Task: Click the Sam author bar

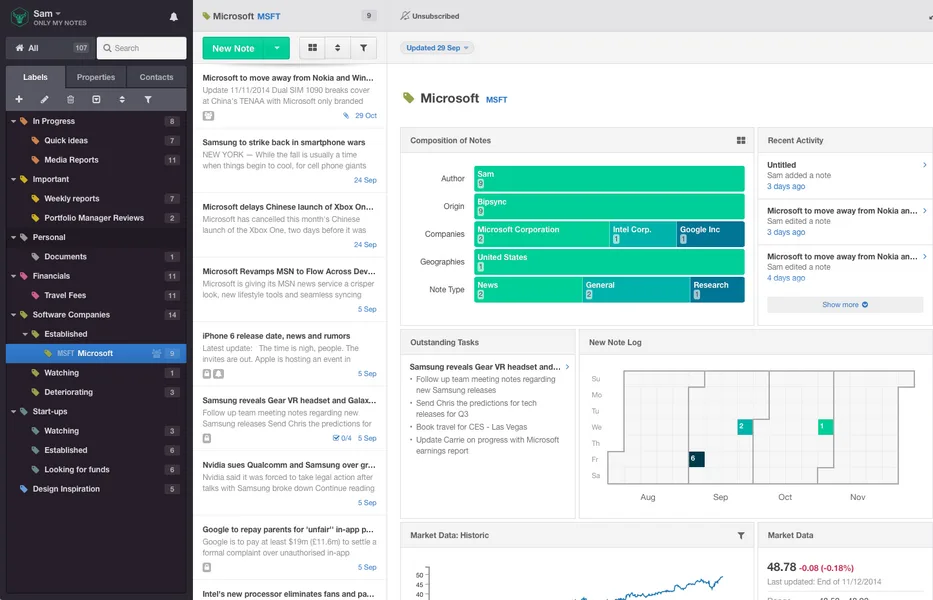Action: click(609, 179)
